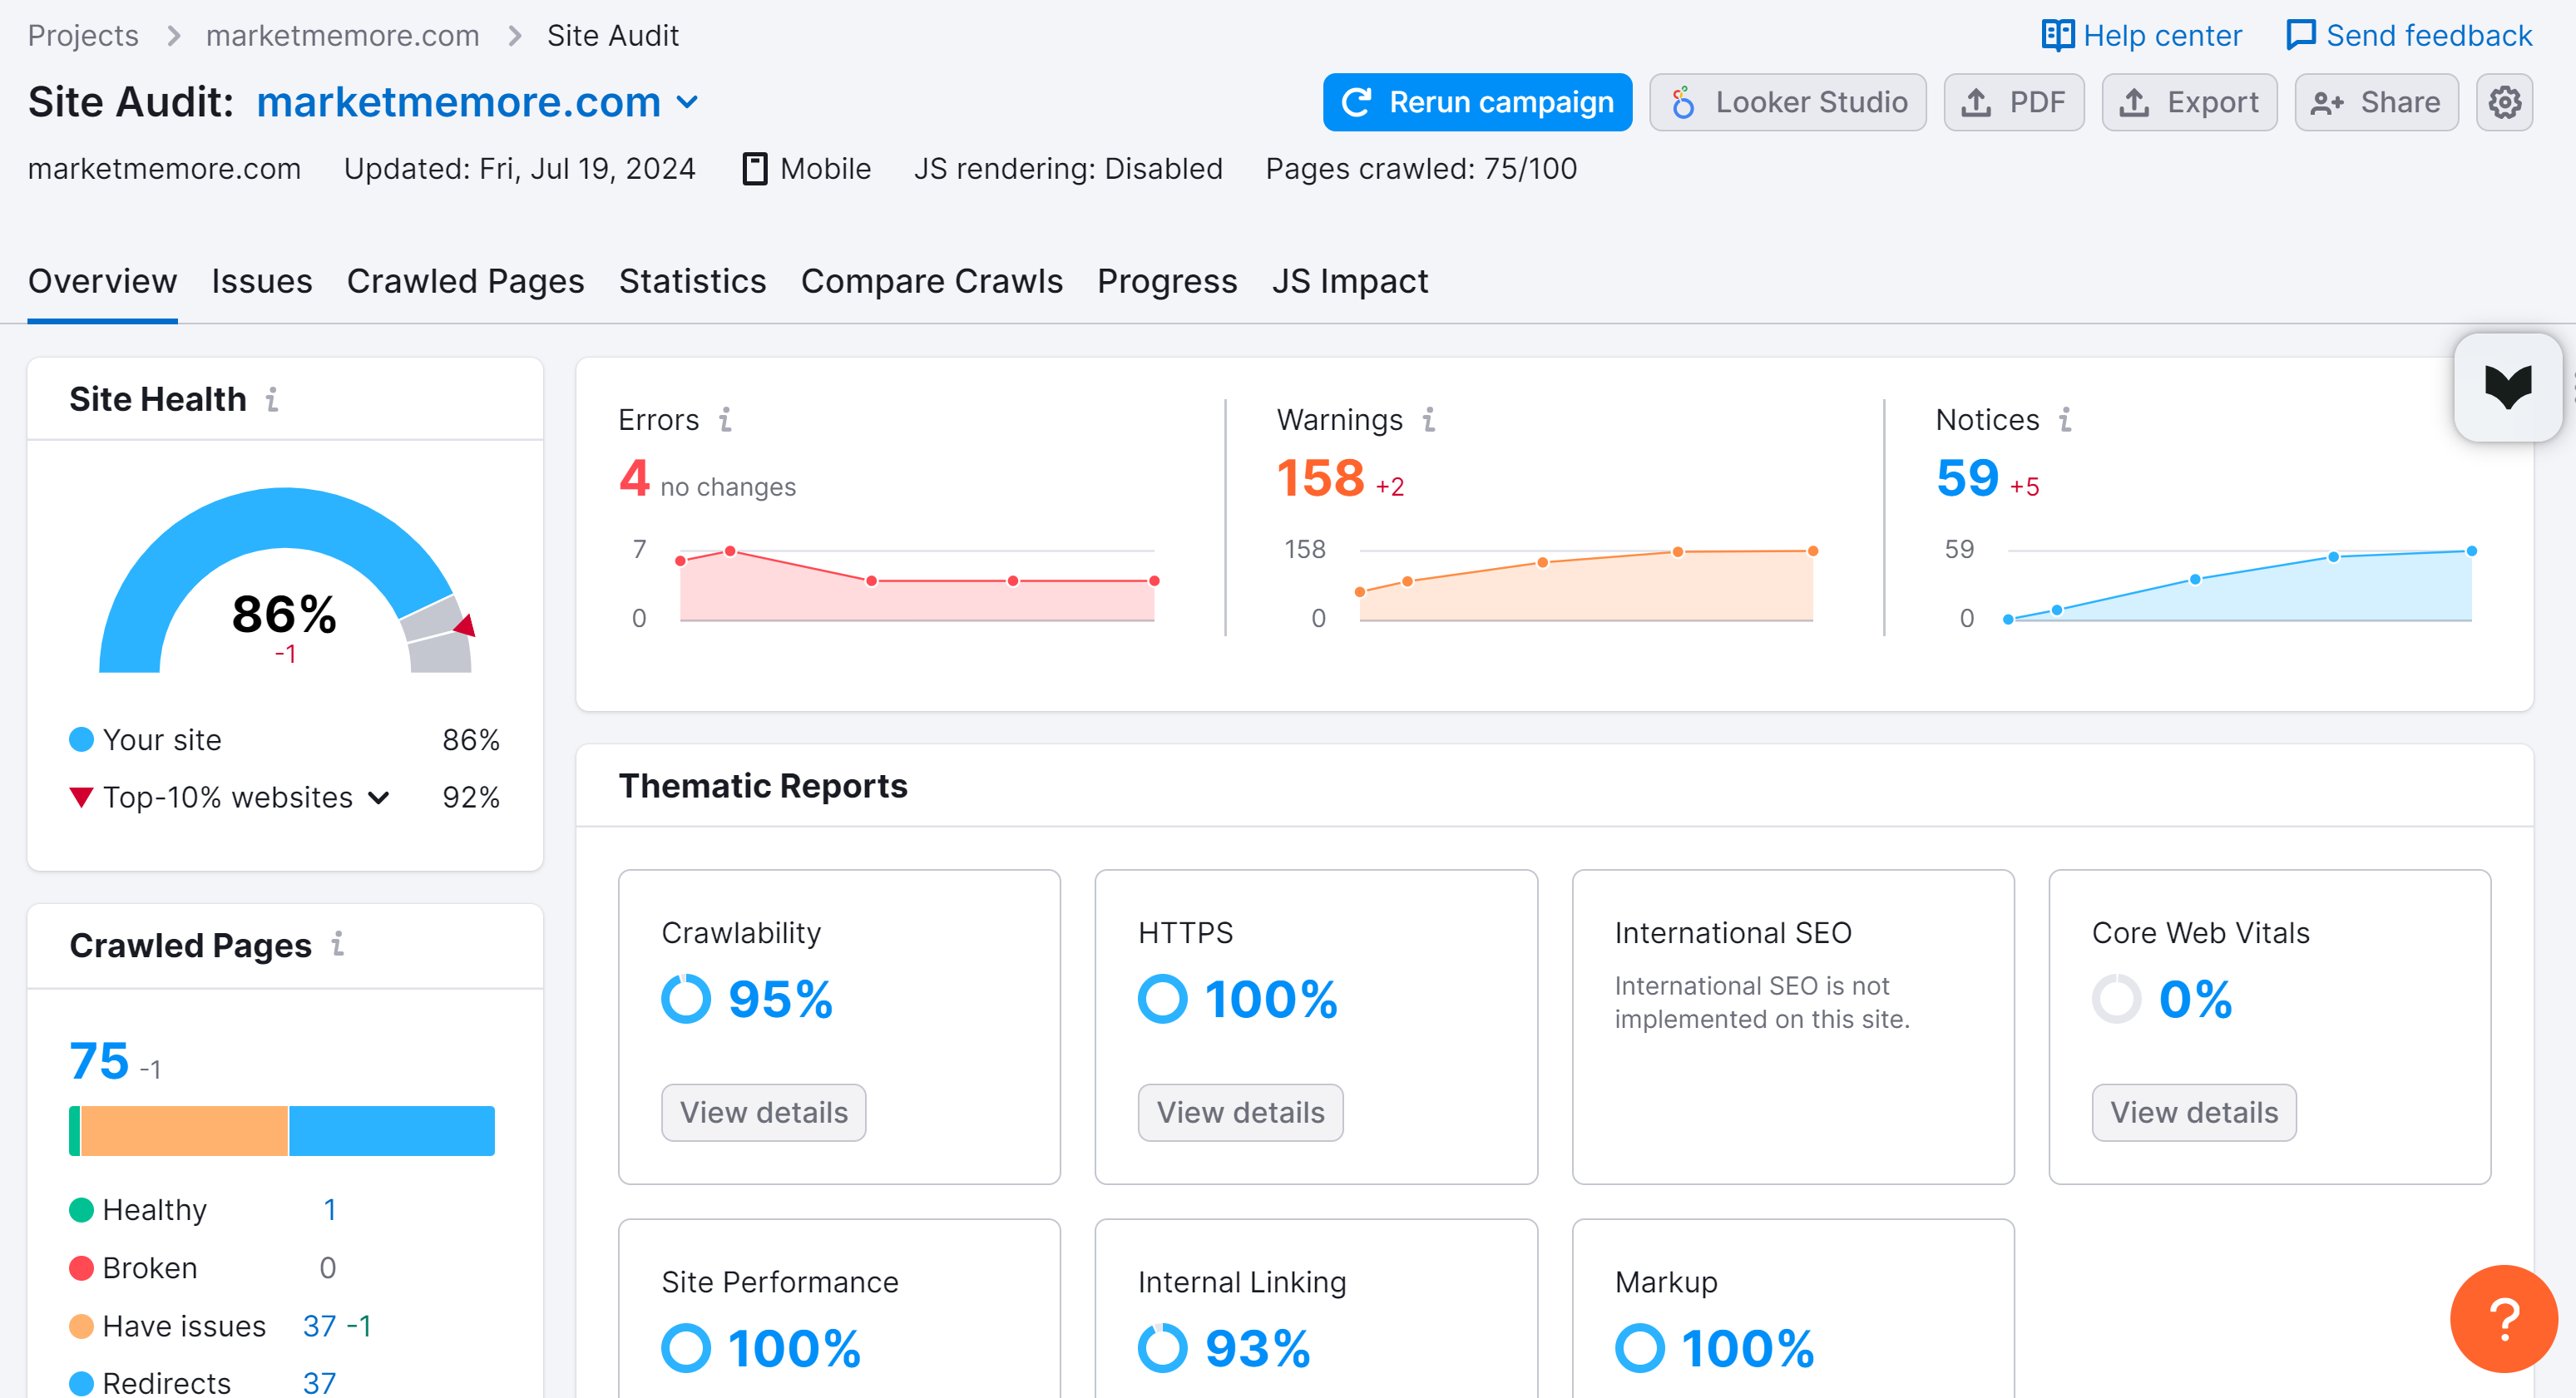The height and width of the screenshot is (1398, 2576).
Task: Click the Errors trend chart
Action: point(917,584)
